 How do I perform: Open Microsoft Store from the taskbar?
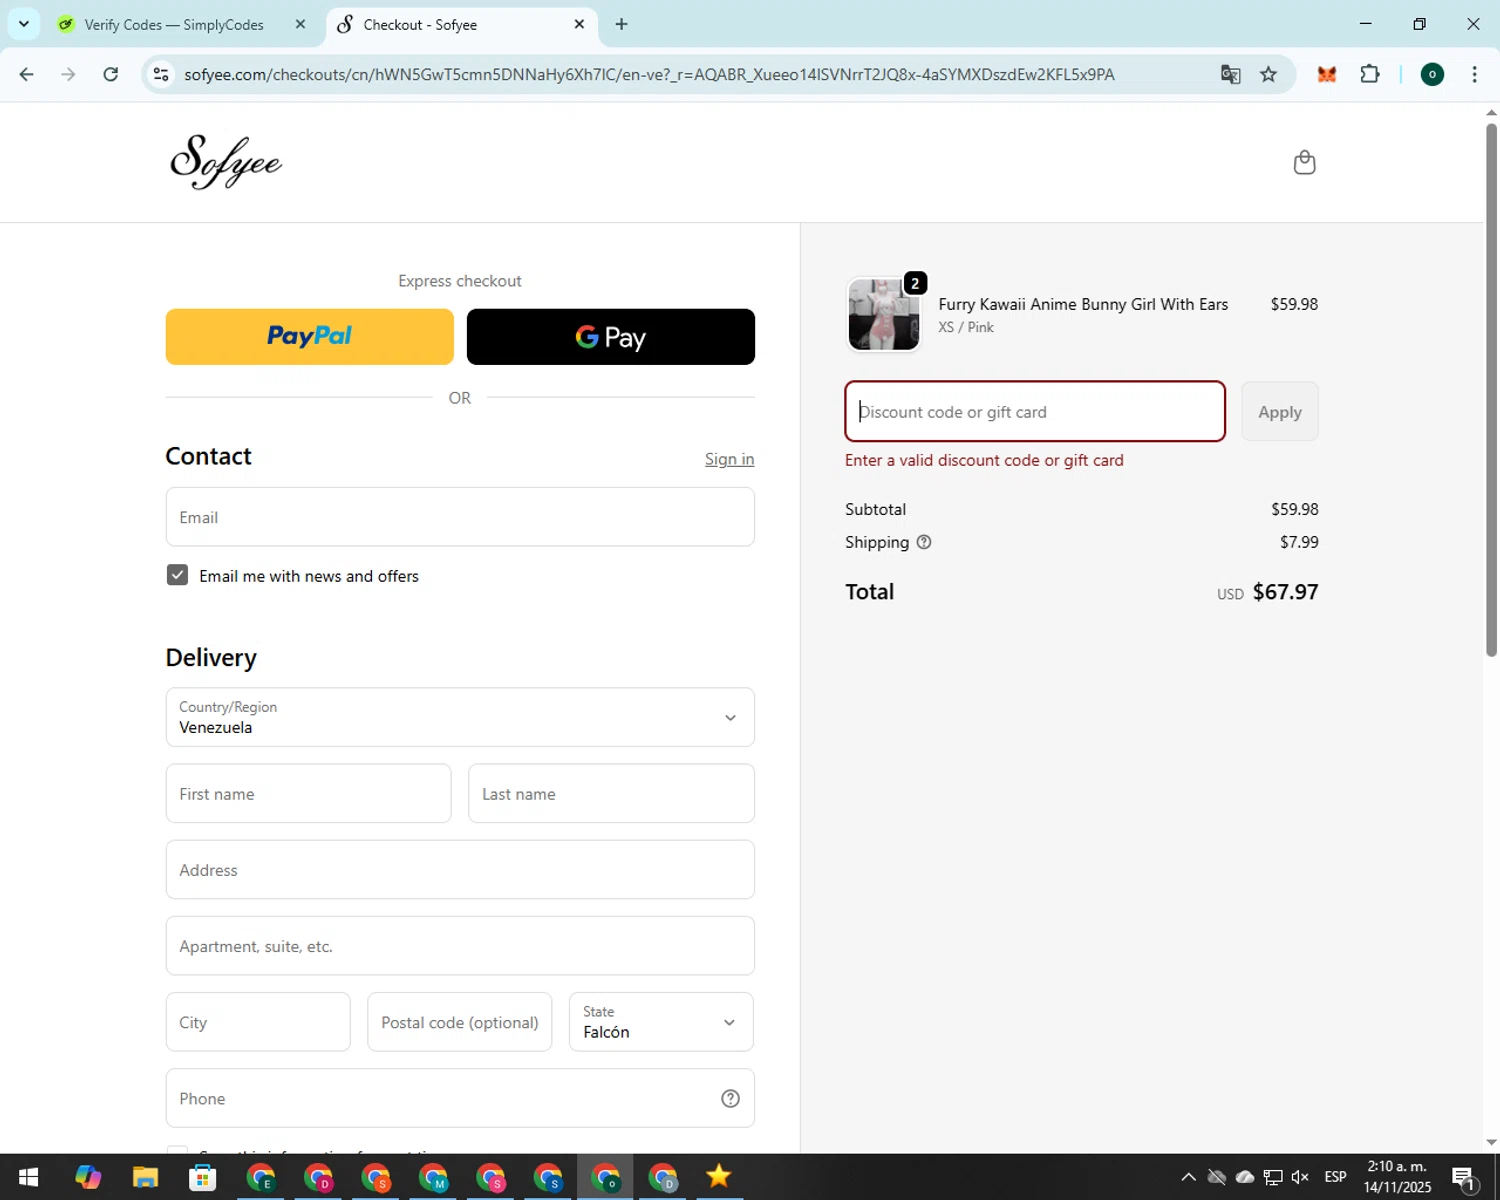click(203, 1177)
